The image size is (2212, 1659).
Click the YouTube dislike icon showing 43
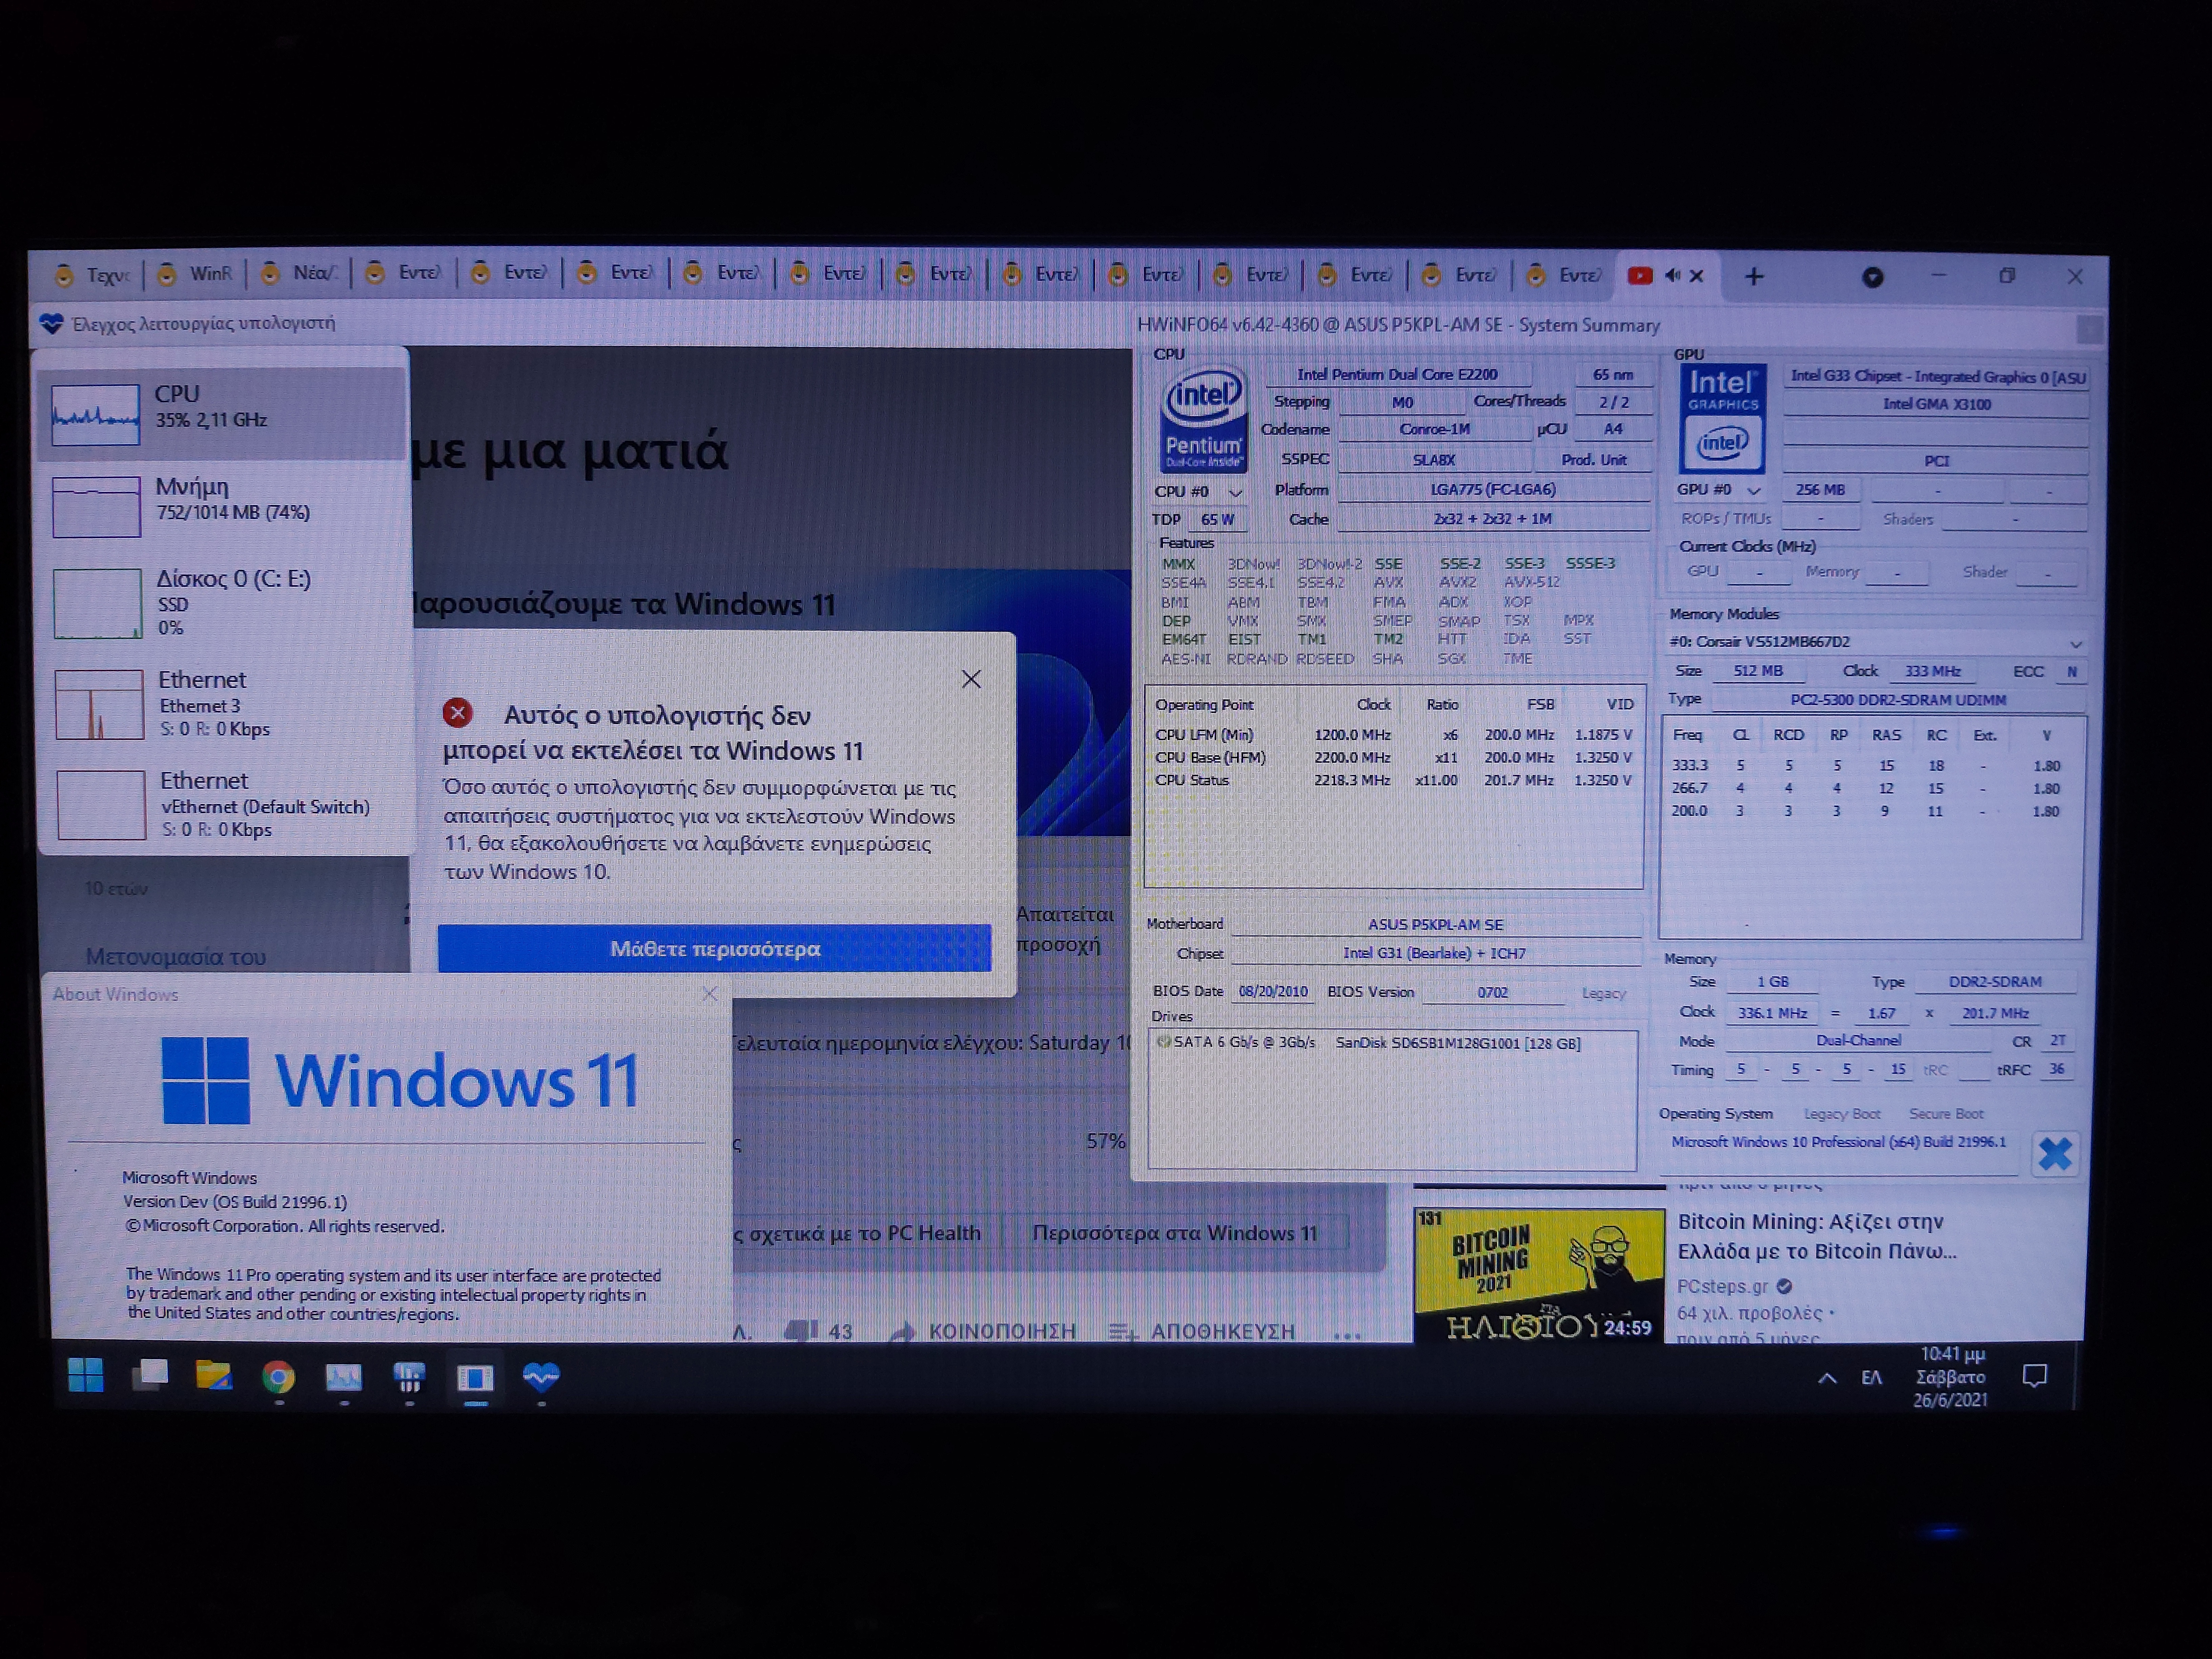coord(801,1331)
